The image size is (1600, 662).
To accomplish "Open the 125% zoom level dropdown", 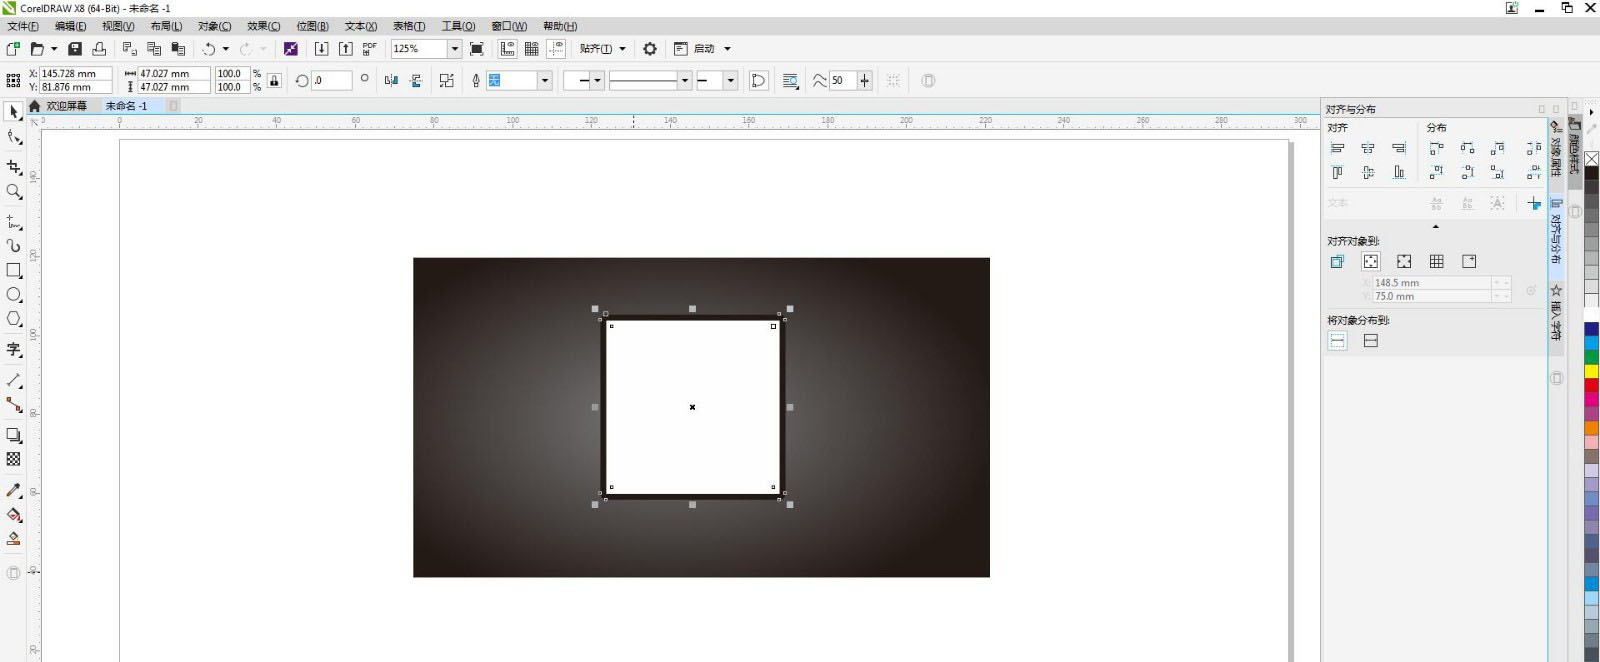I will tap(454, 49).
